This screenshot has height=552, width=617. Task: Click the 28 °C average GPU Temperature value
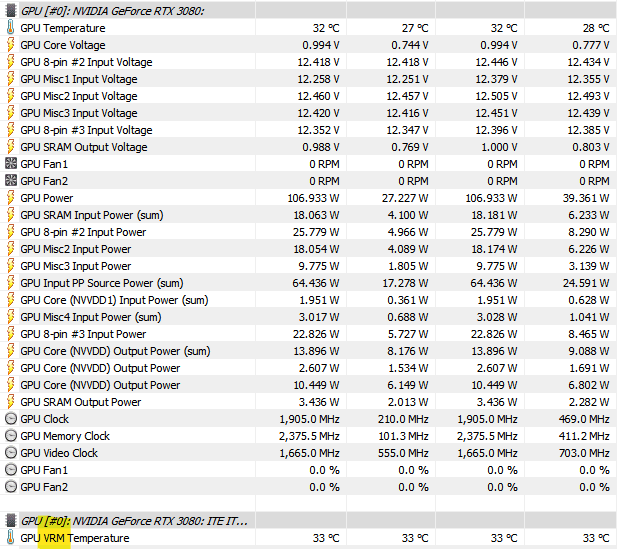point(596,28)
